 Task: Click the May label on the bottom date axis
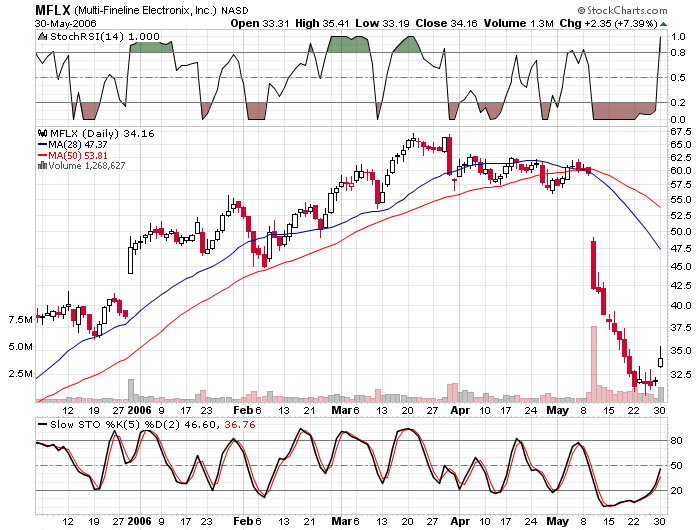(558, 521)
